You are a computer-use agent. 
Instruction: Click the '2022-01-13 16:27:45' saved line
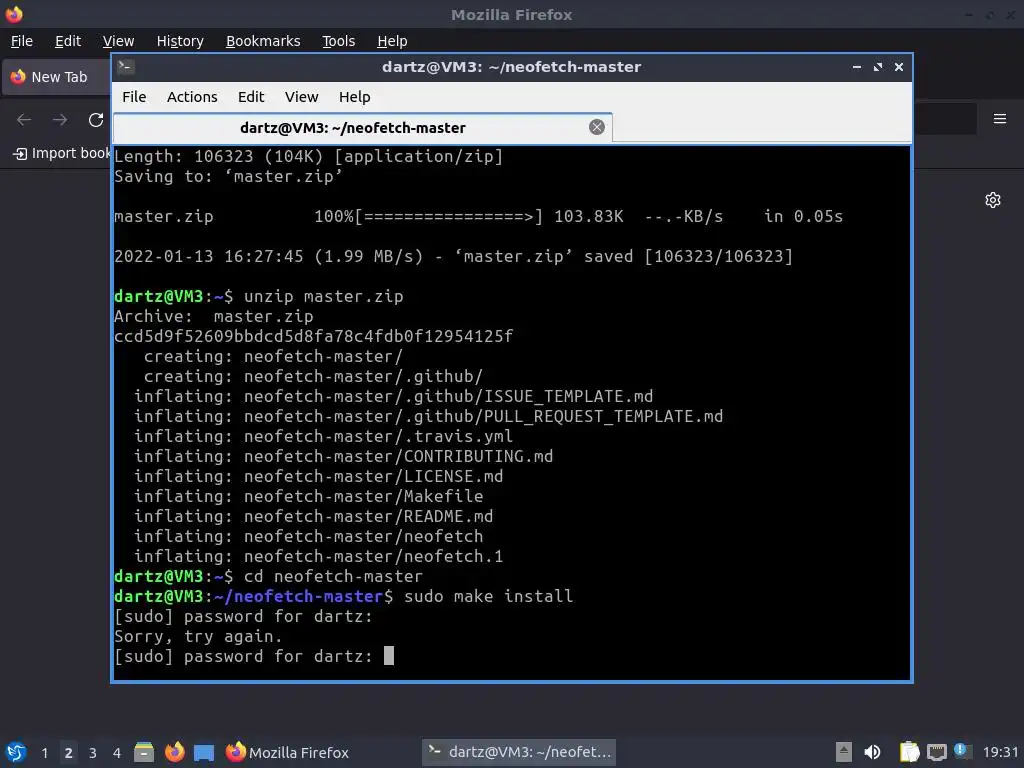click(453, 257)
